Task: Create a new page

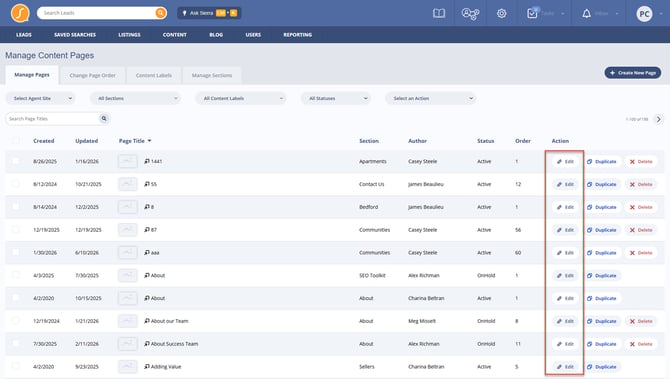Action: coord(633,73)
